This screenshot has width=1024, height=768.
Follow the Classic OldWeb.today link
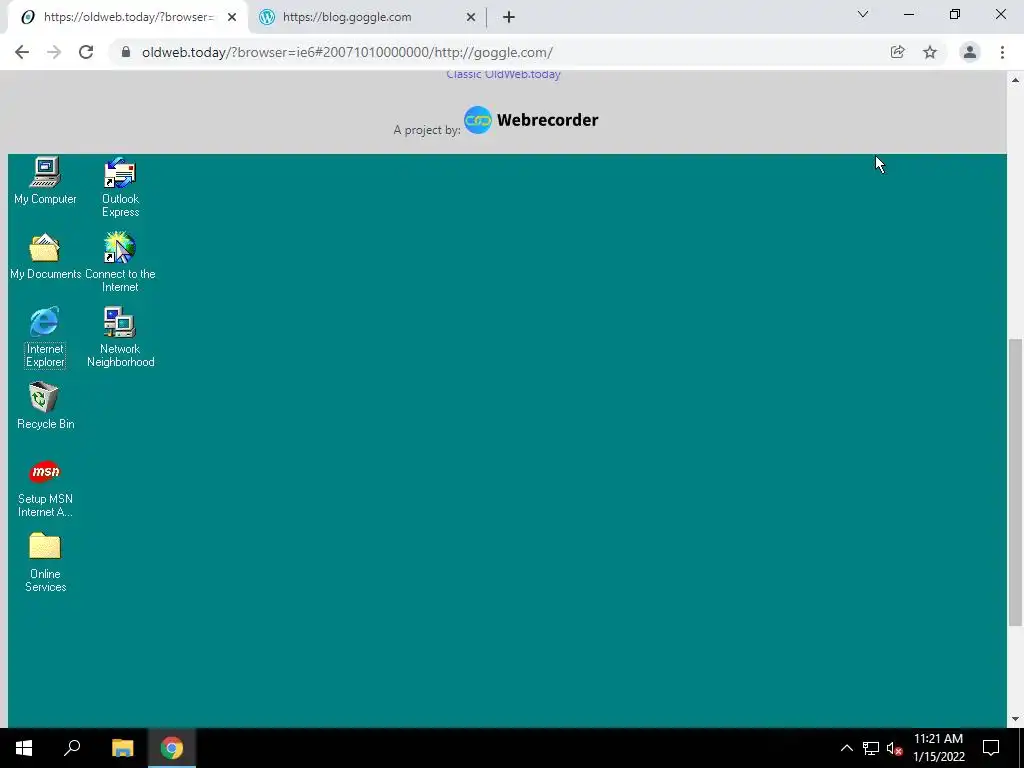pyautogui.click(x=504, y=74)
